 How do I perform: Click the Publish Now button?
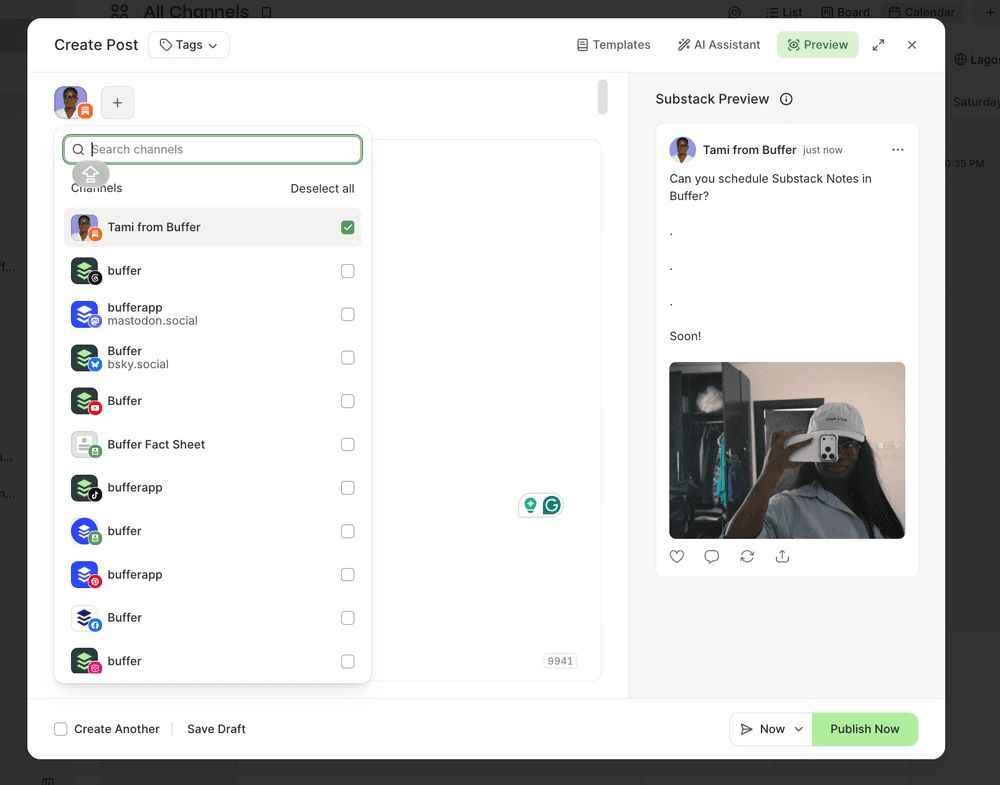tap(865, 729)
